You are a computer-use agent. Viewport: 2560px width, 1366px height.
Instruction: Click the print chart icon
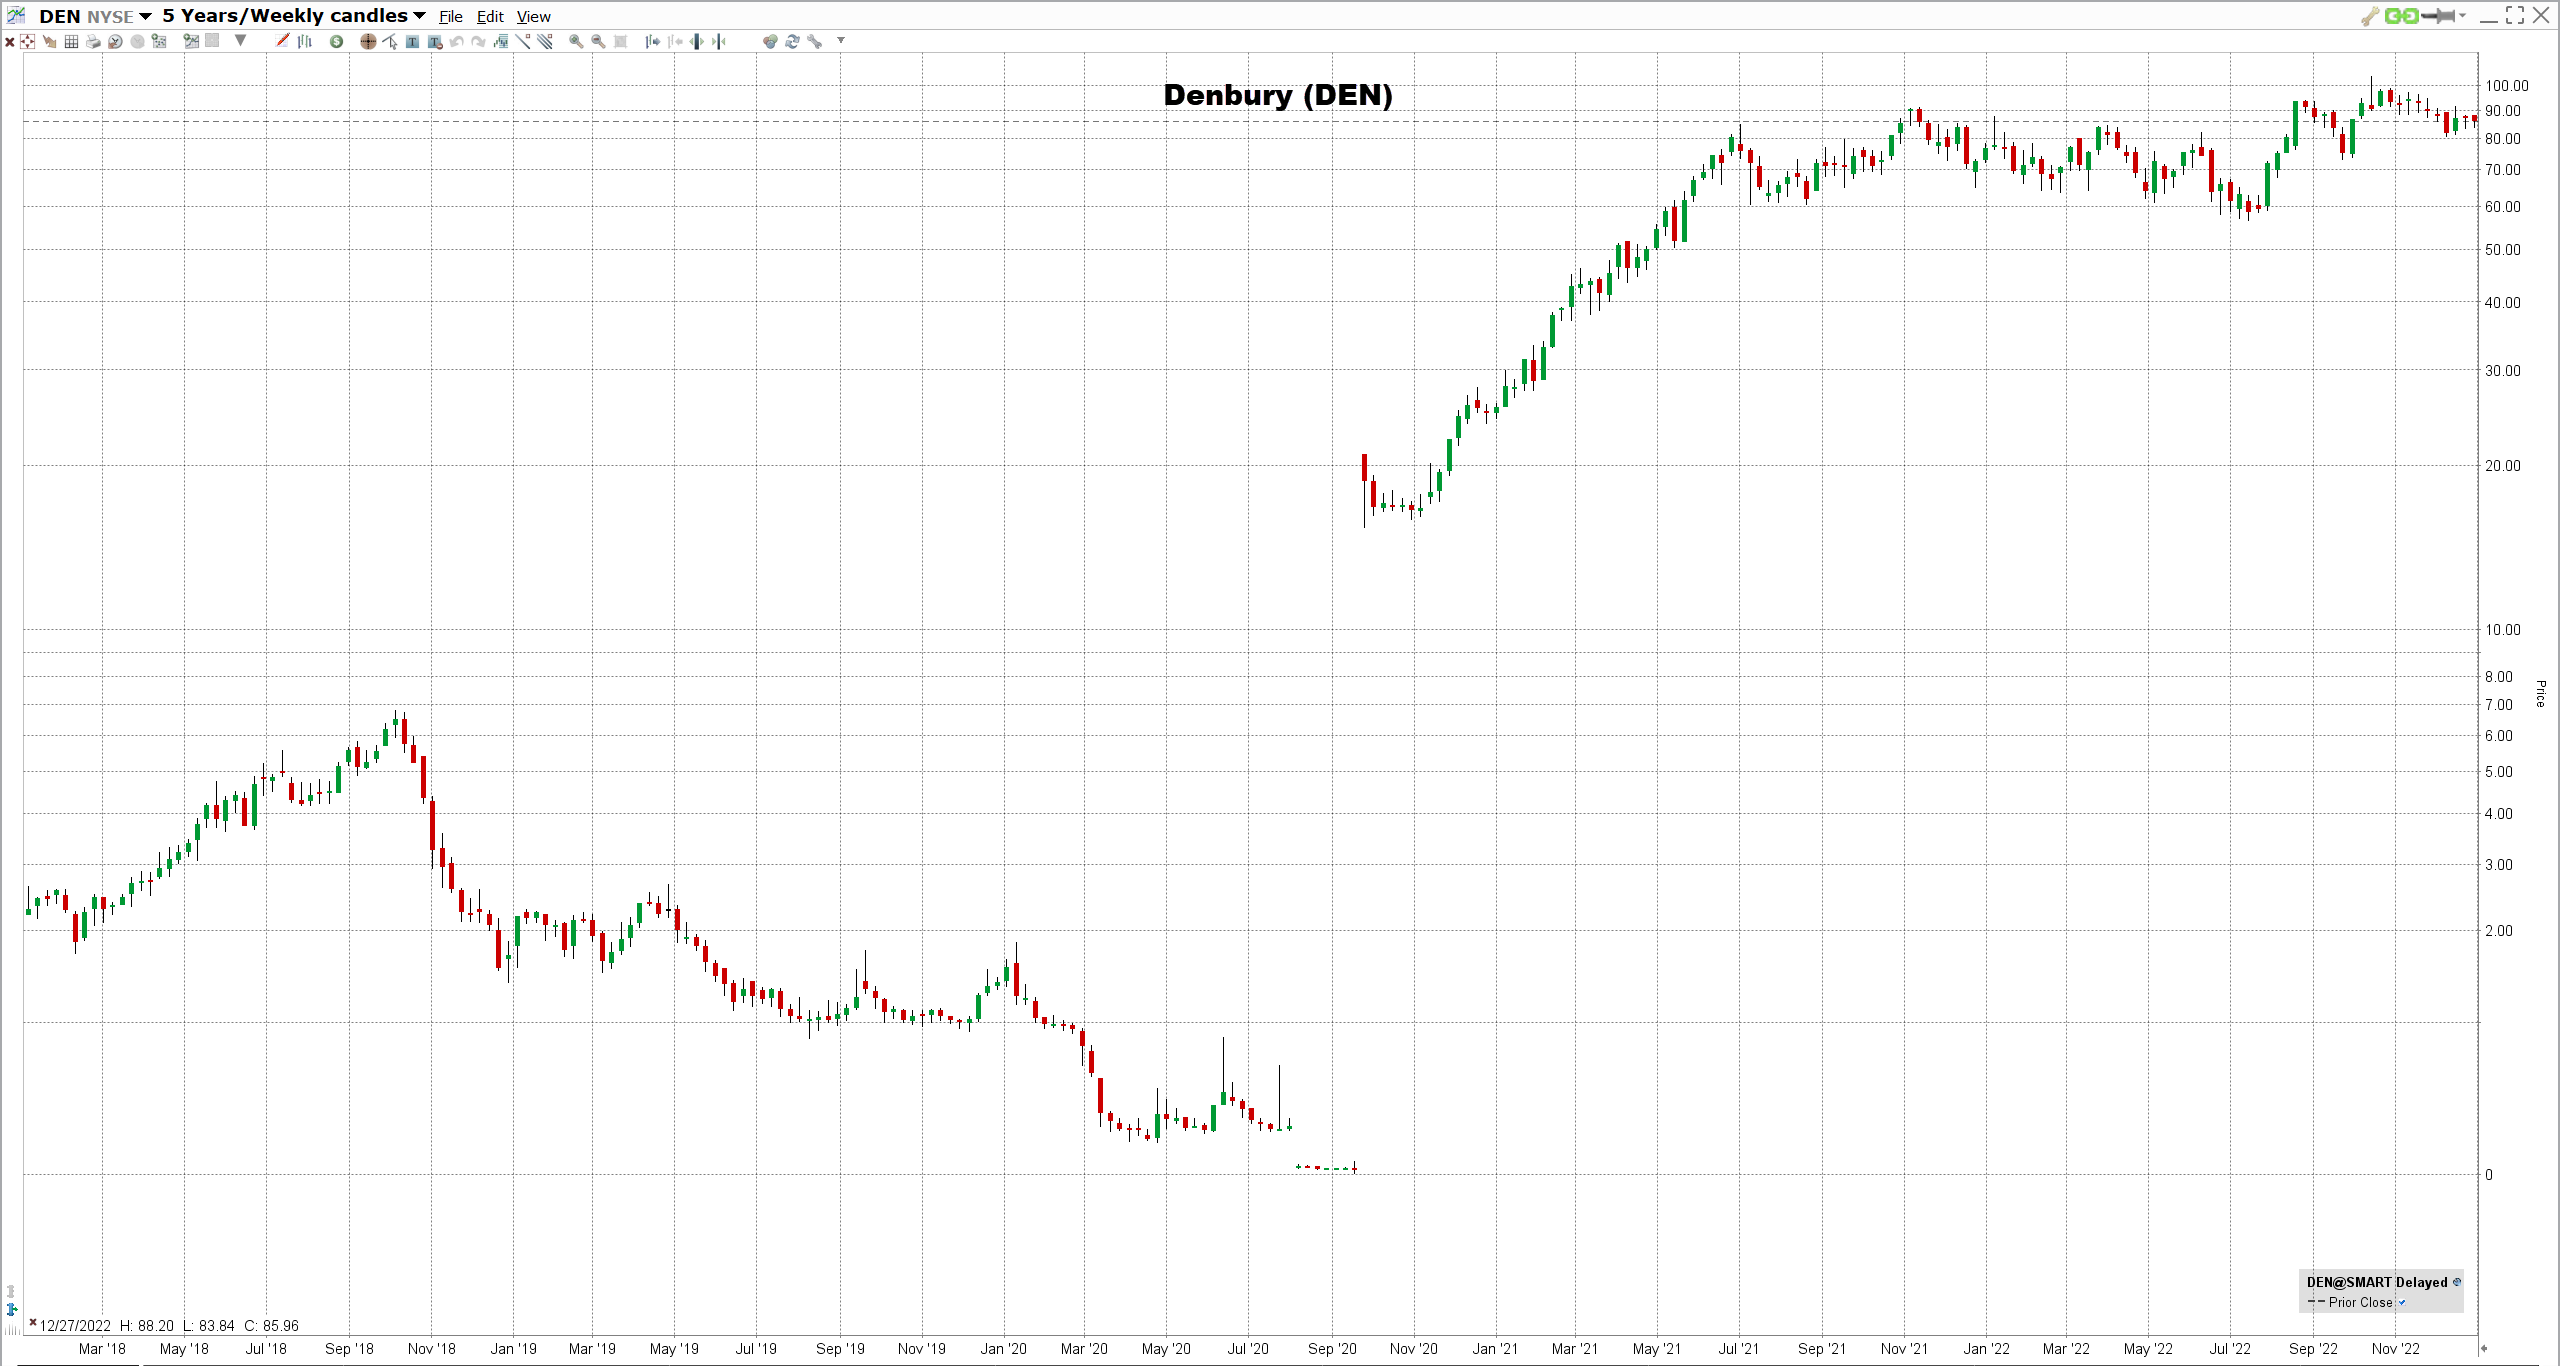(x=93, y=41)
